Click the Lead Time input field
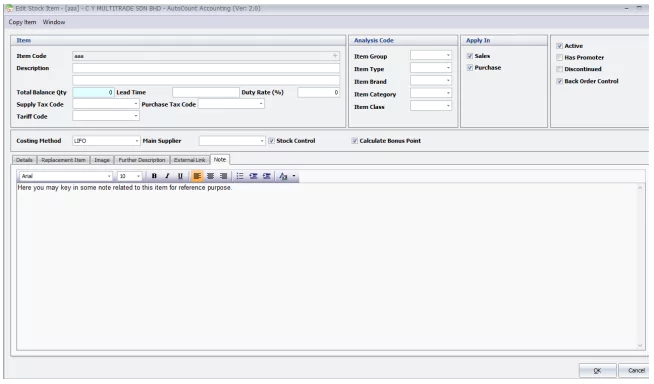 [206, 92]
